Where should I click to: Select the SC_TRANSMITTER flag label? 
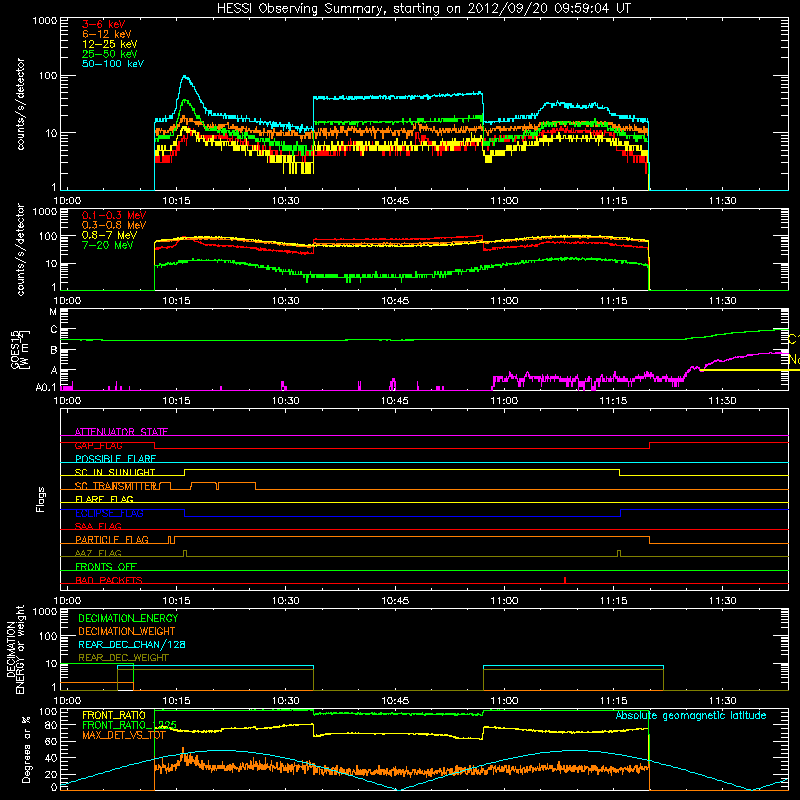pos(116,486)
